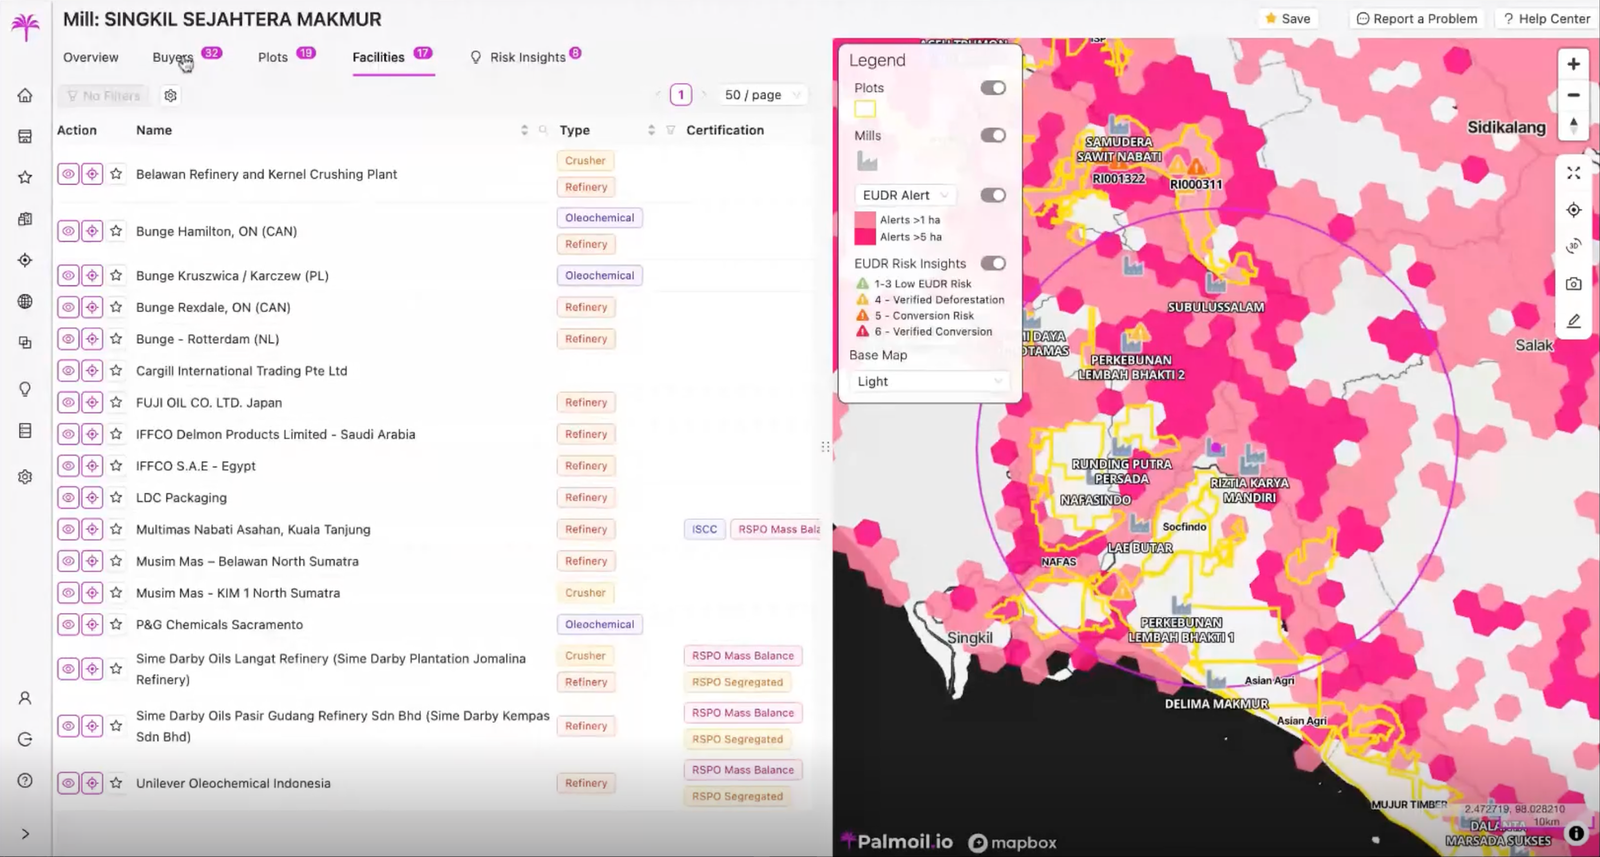The width and height of the screenshot is (1600, 857).
Task: Search within the Name column
Action: (x=543, y=130)
